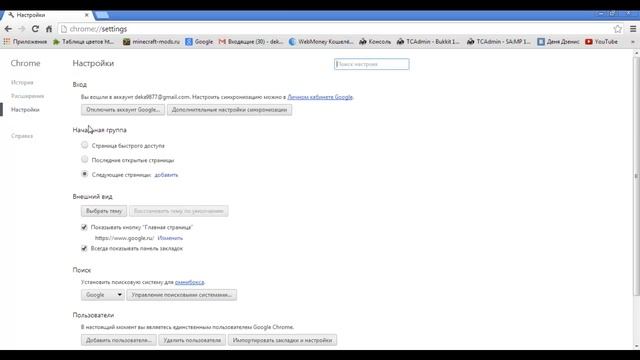Image resolution: width=640 pixels, height=360 pixels.
Task: Open the YouTube bookmark
Action: click(x=601, y=42)
